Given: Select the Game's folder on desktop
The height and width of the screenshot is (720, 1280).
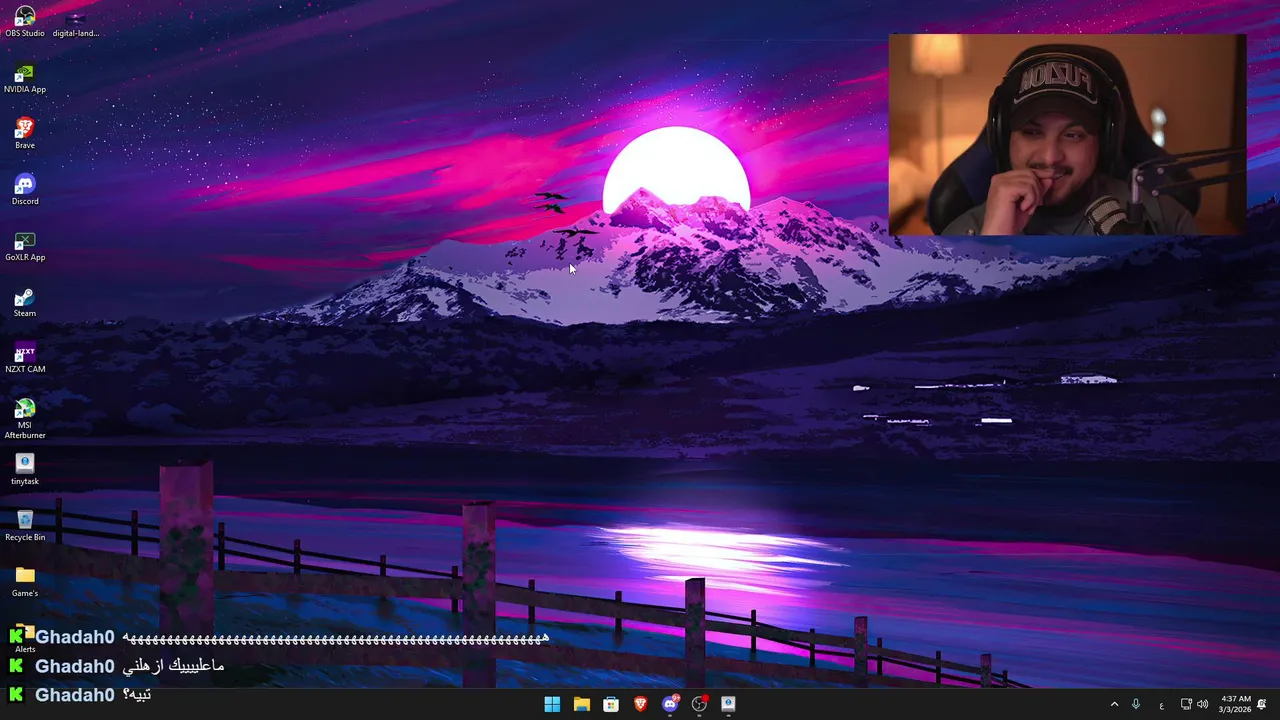Looking at the screenshot, I should click(25, 582).
